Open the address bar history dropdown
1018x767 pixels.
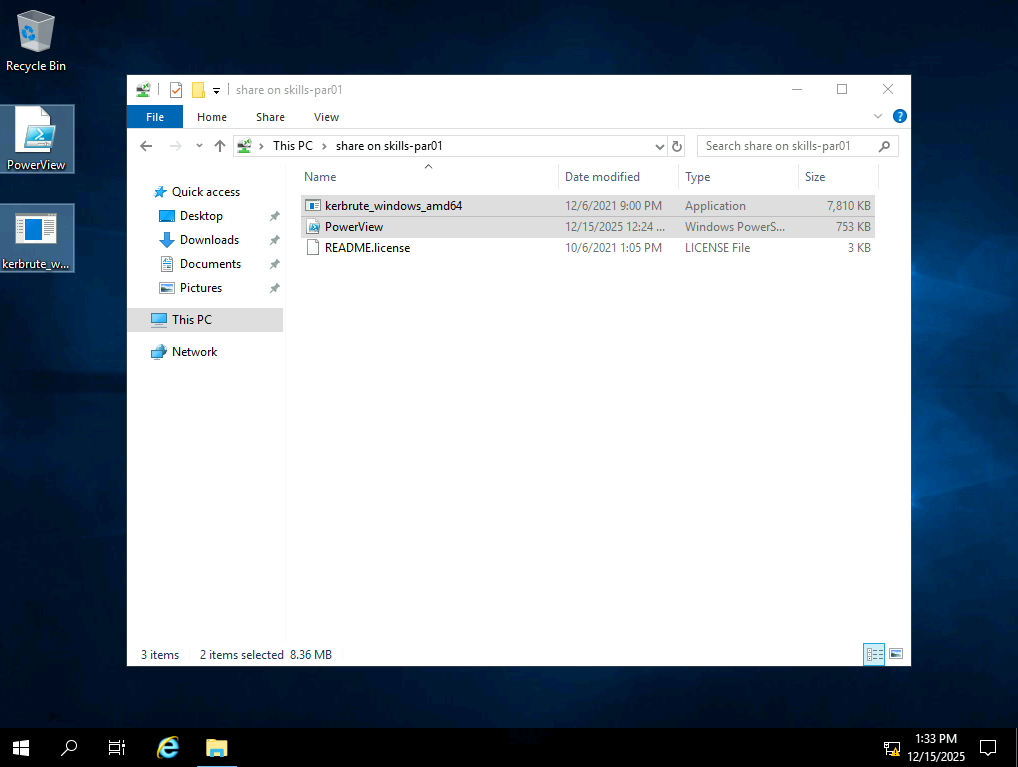[659, 146]
